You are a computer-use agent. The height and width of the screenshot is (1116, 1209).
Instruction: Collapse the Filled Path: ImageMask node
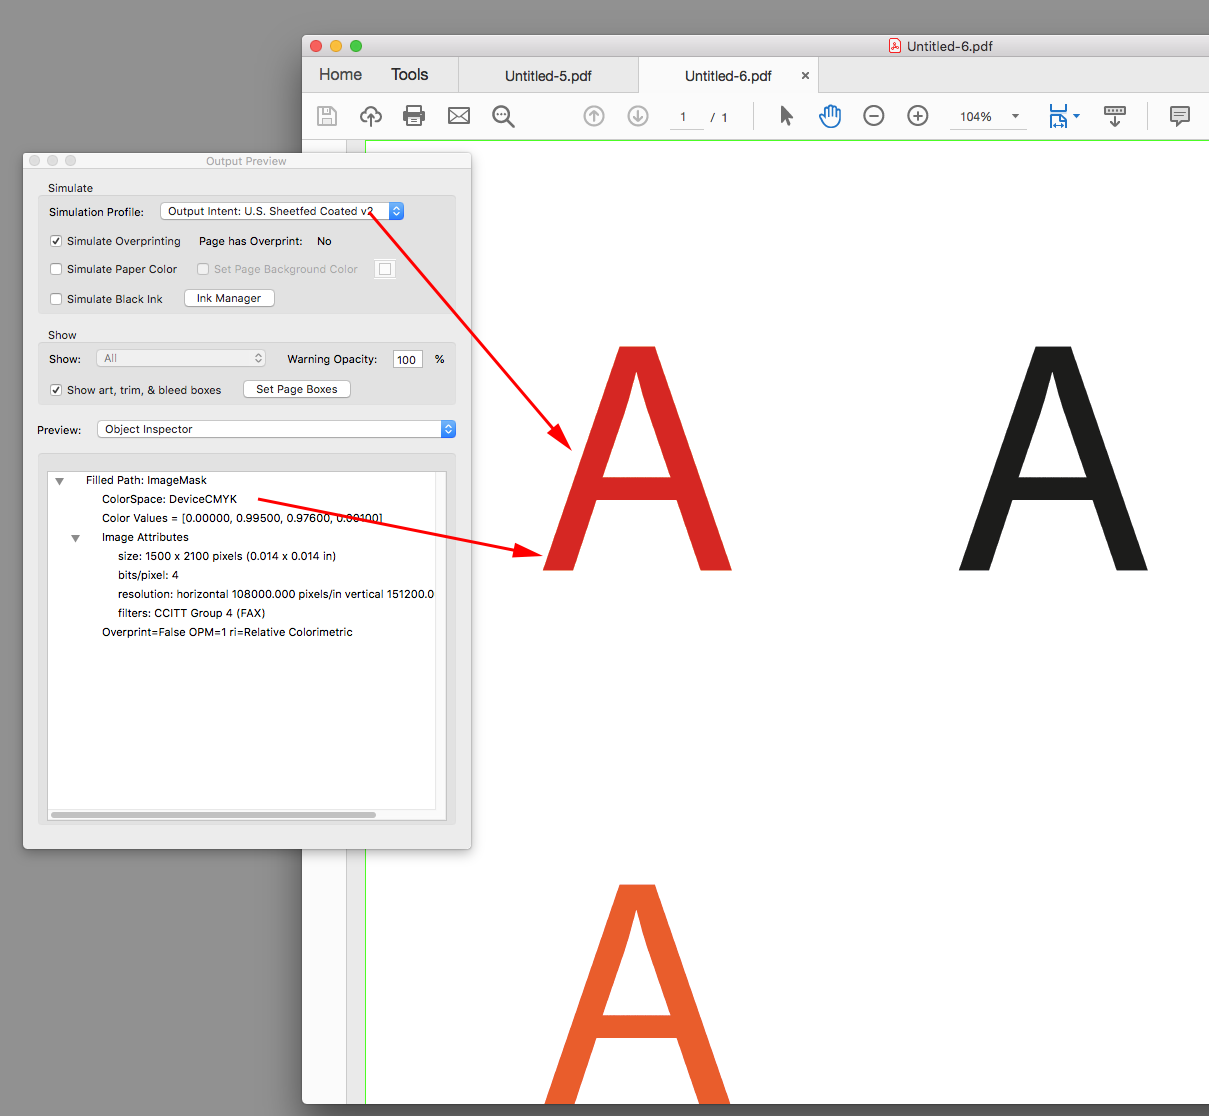[x=60, y=481]
